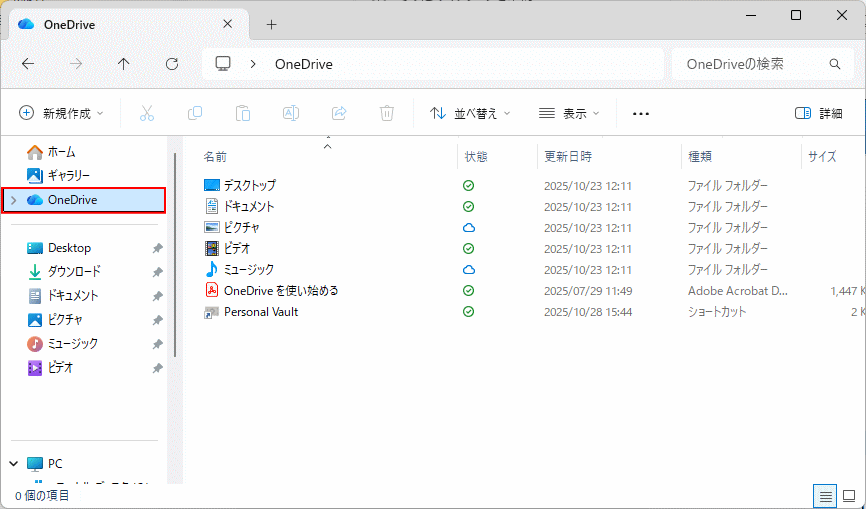Screen dimensions: 866x509
Task: Click pin icon next to sidebar ビデオ
Action: pos(157,368)
